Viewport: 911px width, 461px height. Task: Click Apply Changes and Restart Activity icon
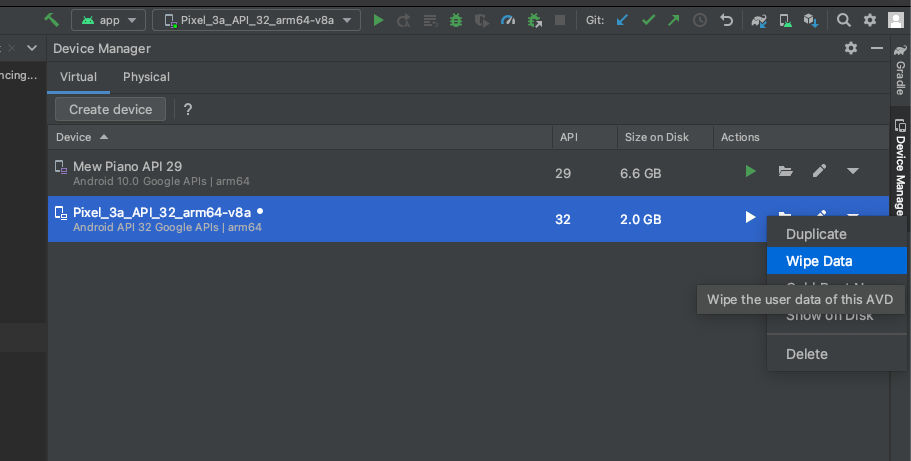click(x=404, y=21)
